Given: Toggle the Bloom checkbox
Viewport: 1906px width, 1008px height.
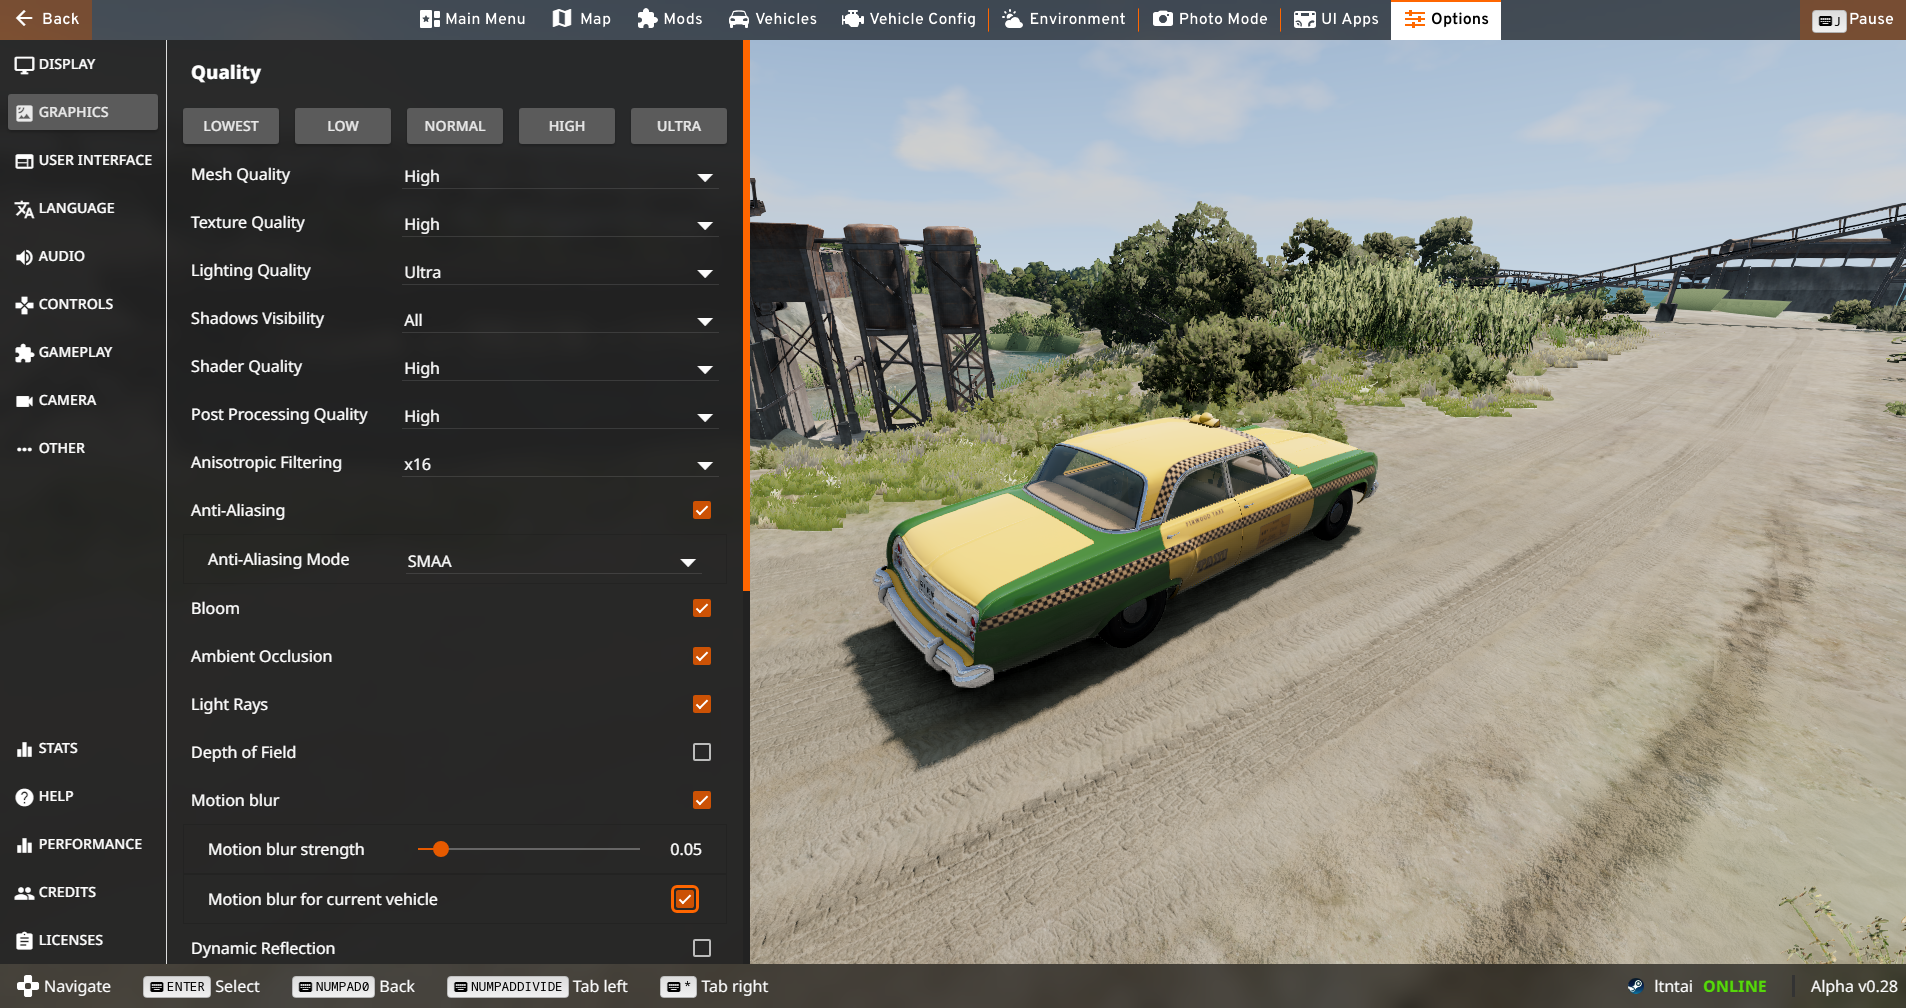Looking at the screenshot, I should tap(702, 608).
